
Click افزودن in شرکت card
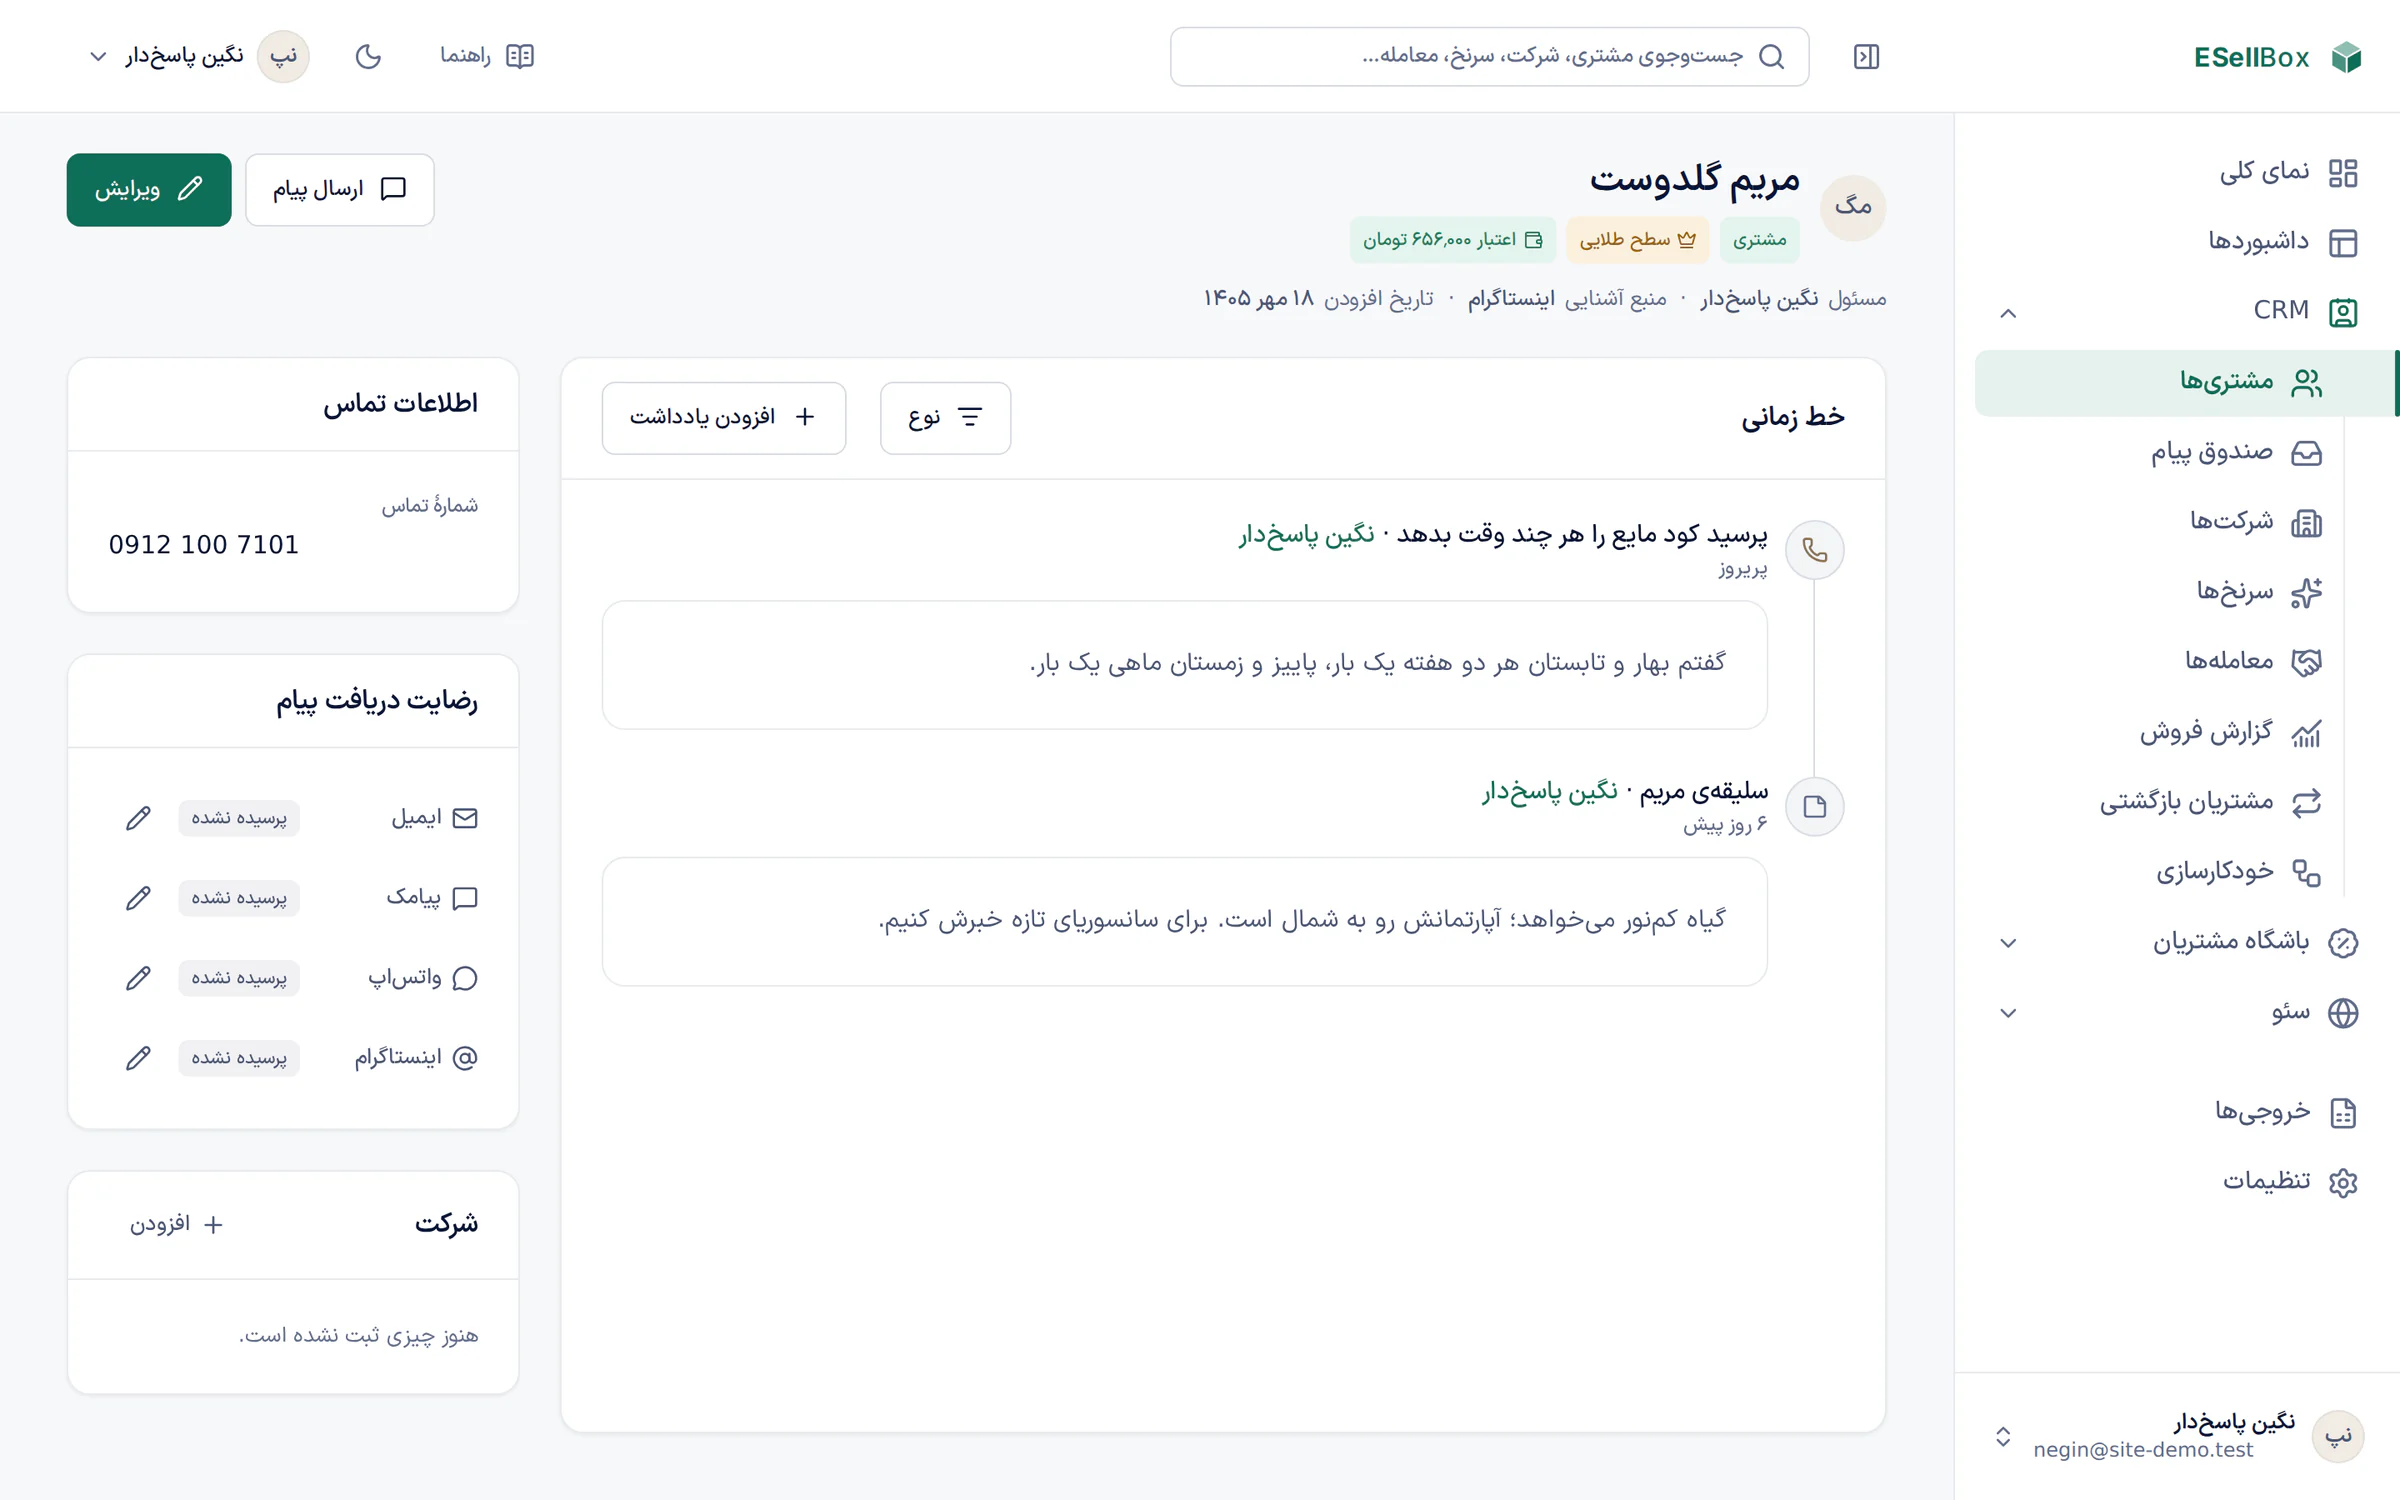tap(176, 1224)
